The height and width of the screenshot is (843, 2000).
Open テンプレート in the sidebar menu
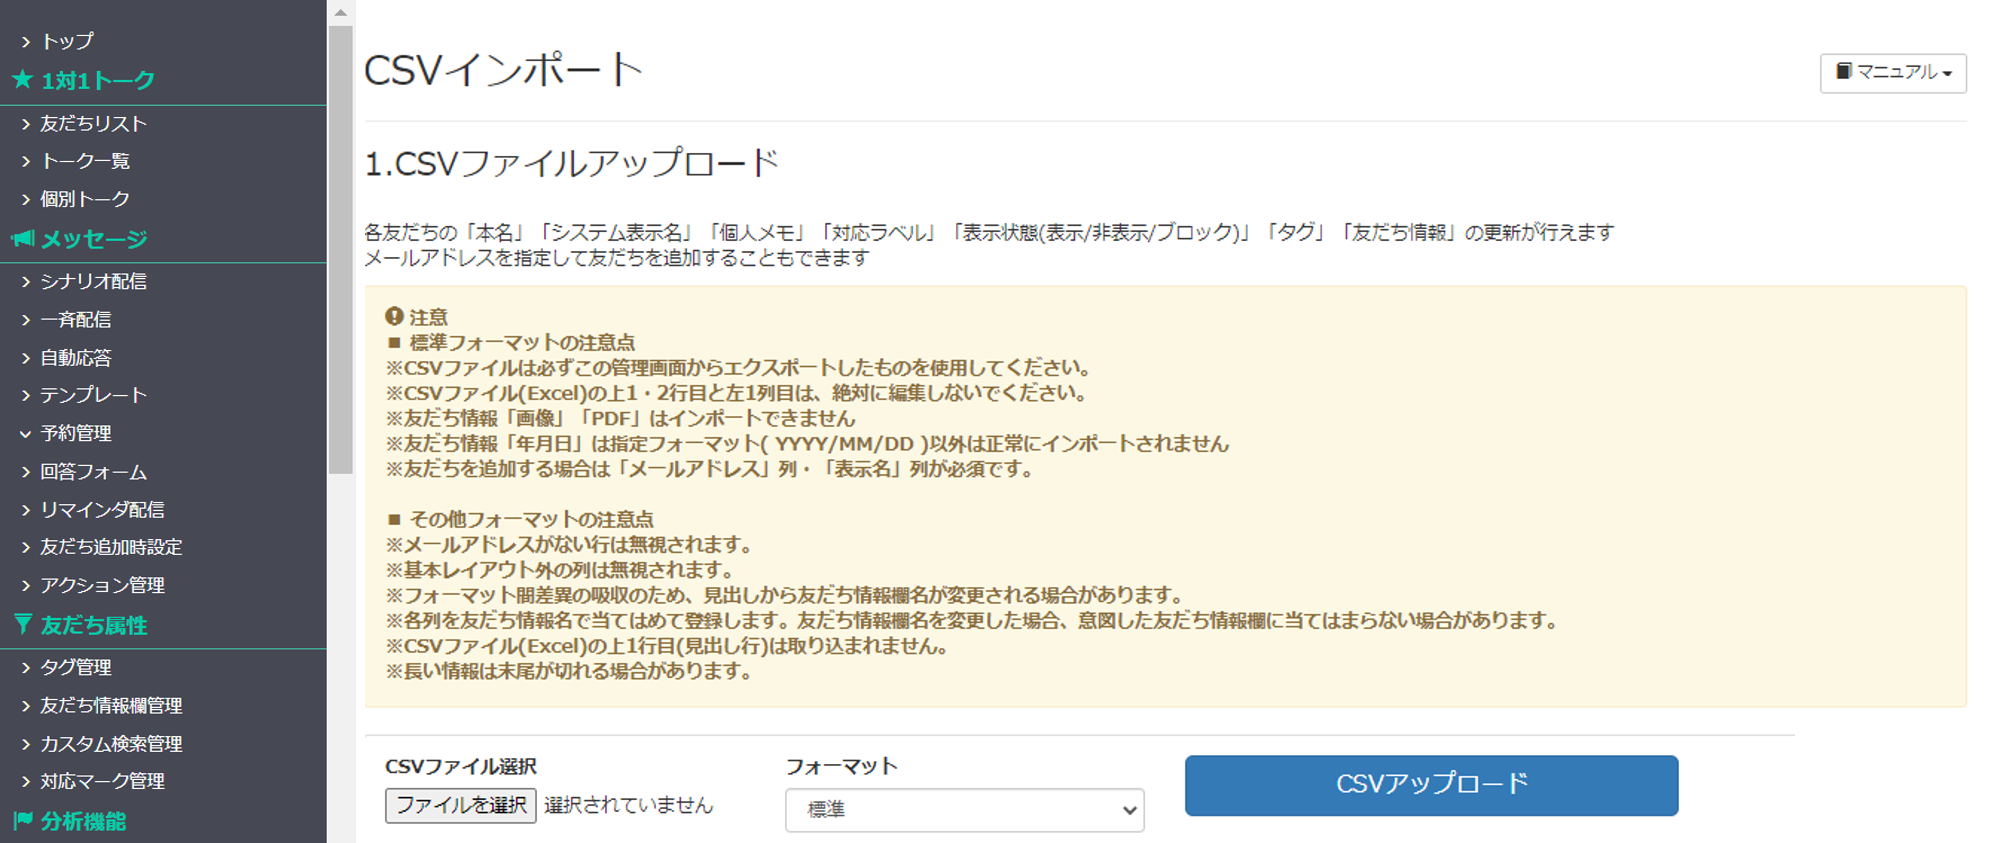click(x=93, y=395)
